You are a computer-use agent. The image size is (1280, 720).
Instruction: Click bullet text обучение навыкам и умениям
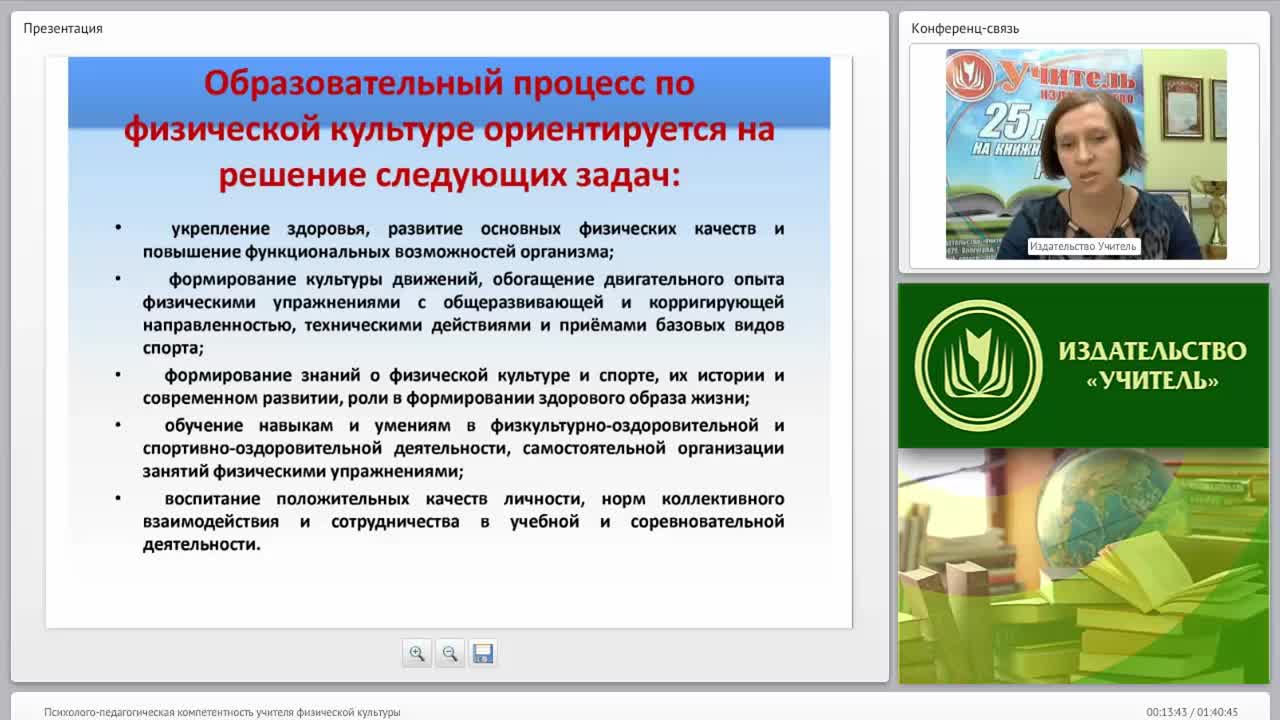click(463, 448)
